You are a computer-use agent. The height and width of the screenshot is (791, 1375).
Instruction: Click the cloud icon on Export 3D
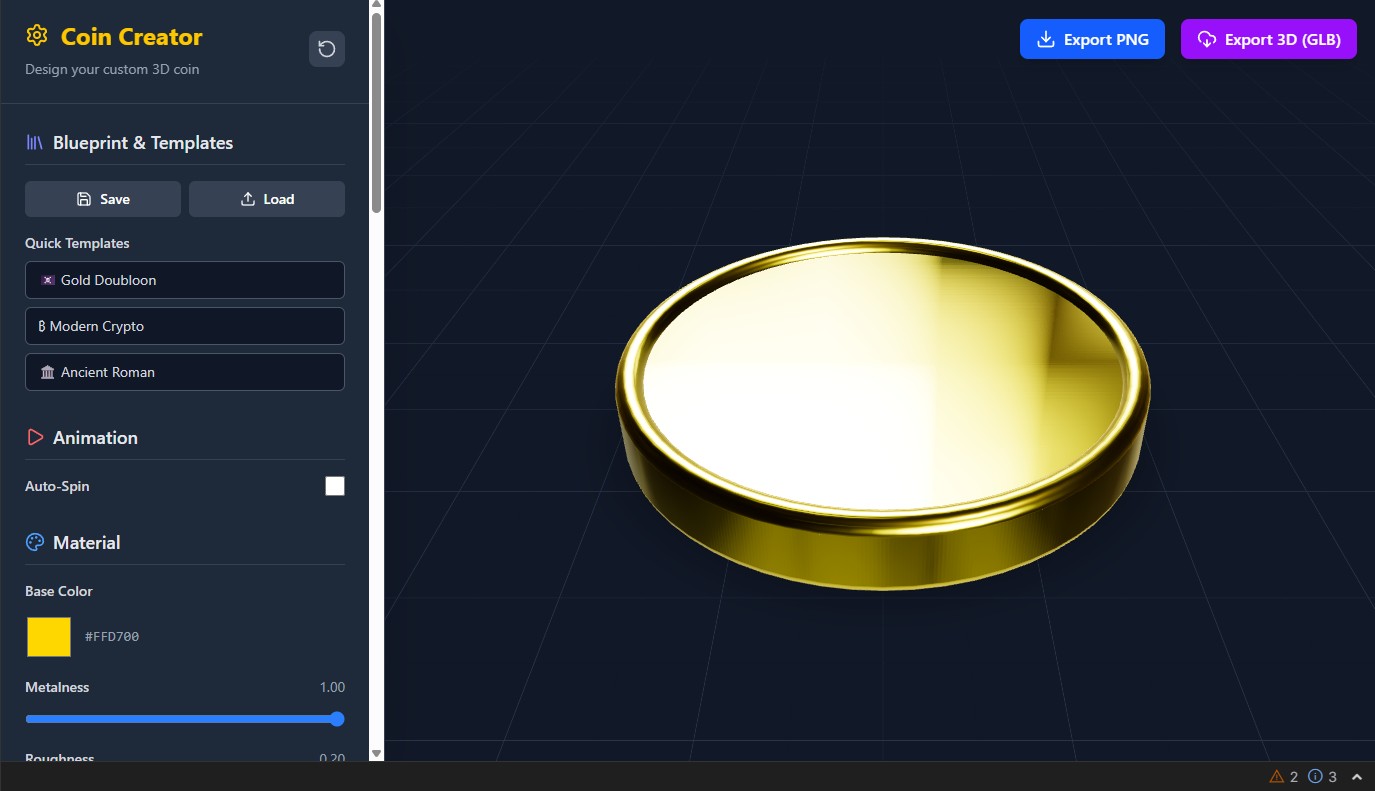1207,39
